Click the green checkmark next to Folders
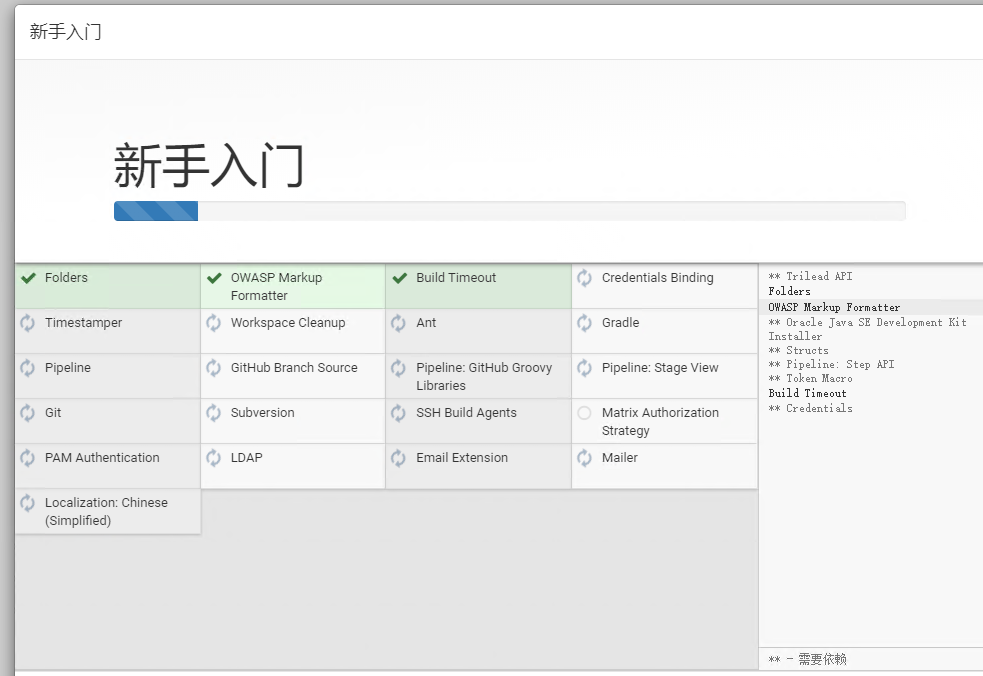 28,278
